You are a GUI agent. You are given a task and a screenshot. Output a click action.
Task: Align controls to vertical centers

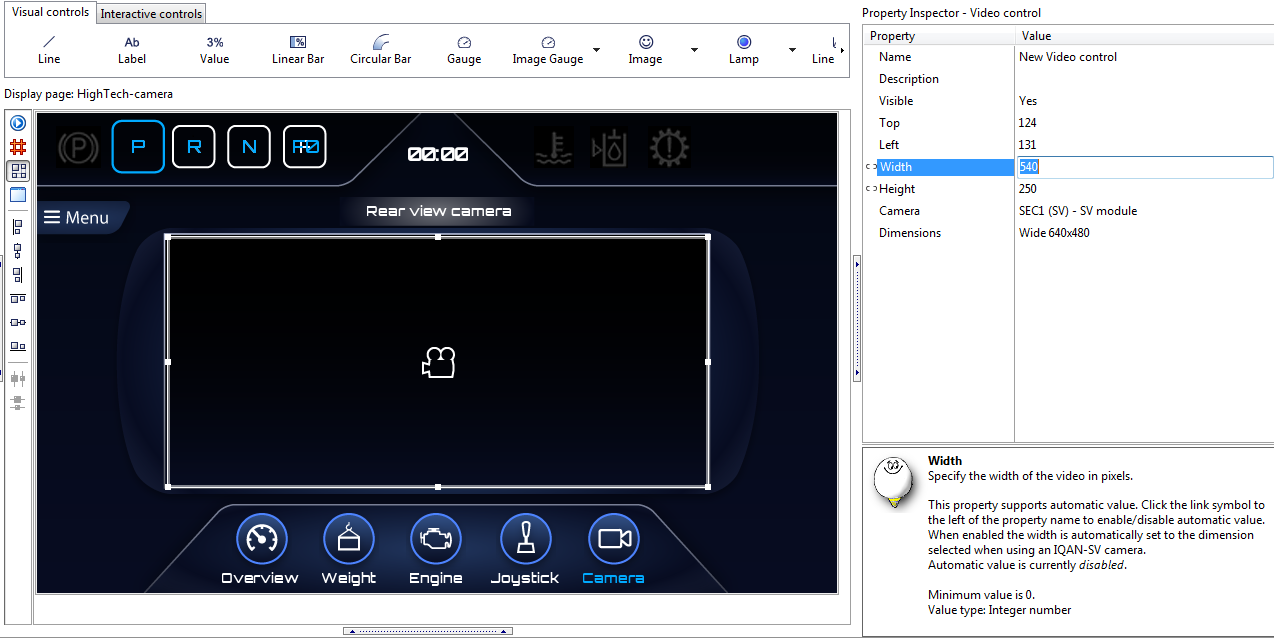point(18,323)
